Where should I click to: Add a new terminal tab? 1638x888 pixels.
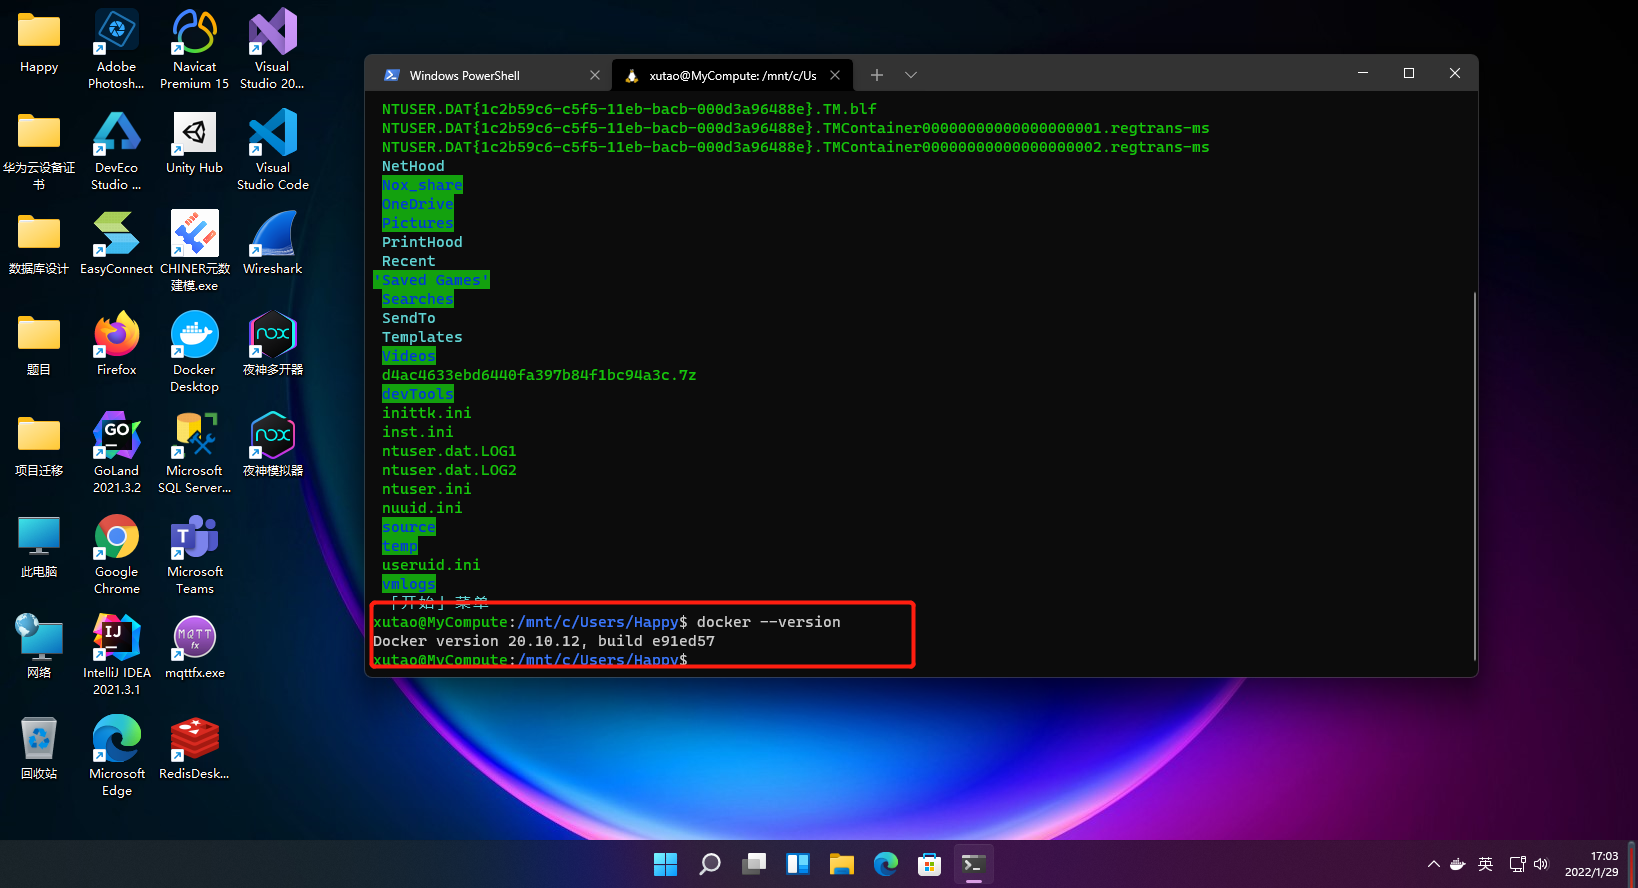pos(877,75)
